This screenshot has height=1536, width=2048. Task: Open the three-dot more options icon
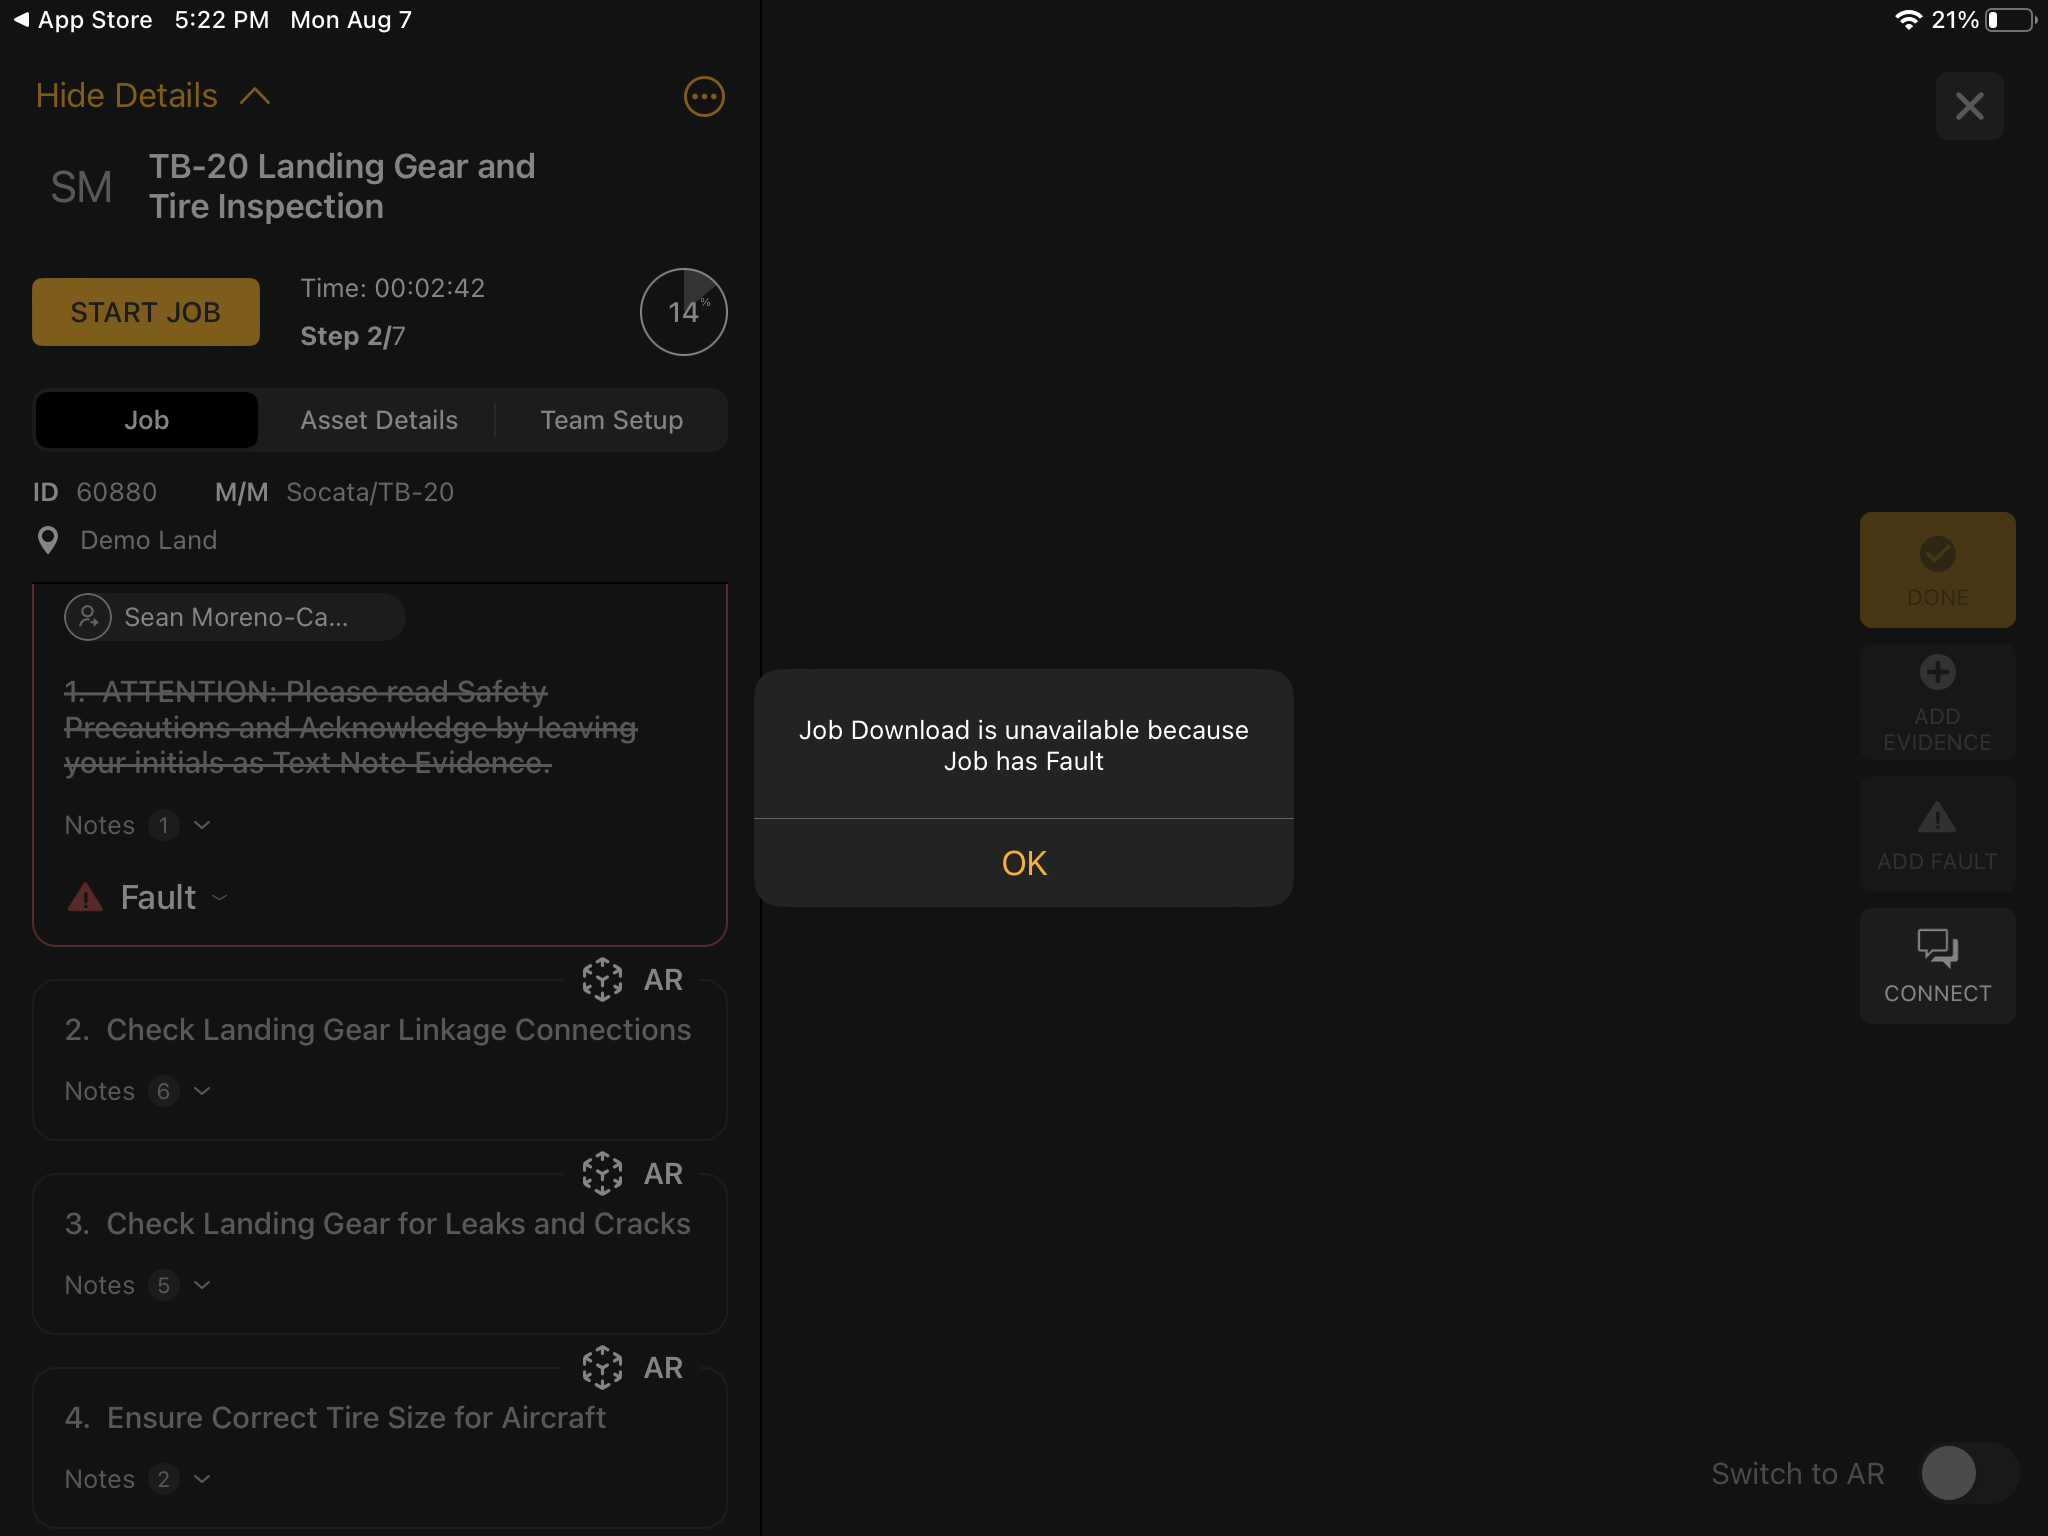click(704, 97)
